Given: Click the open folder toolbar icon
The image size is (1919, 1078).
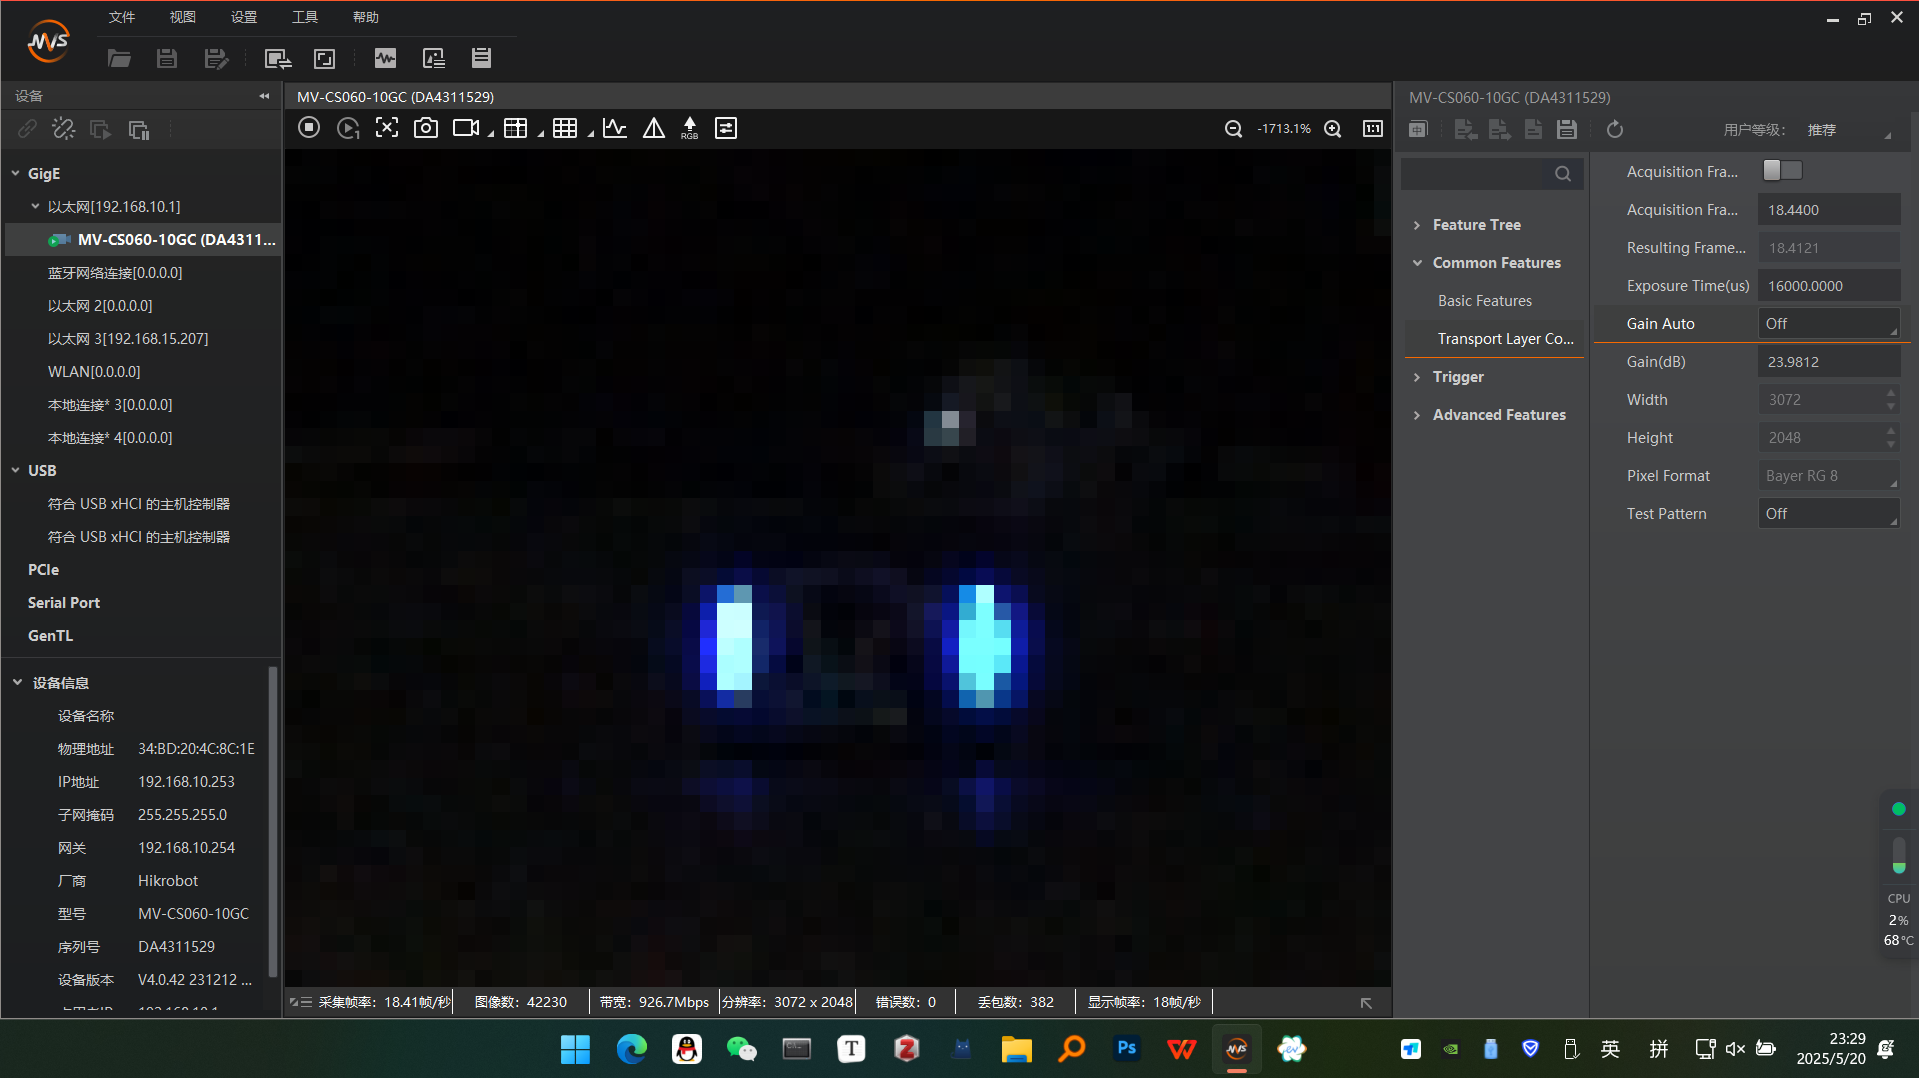Looking at the screenshot, I should [119, 58].
